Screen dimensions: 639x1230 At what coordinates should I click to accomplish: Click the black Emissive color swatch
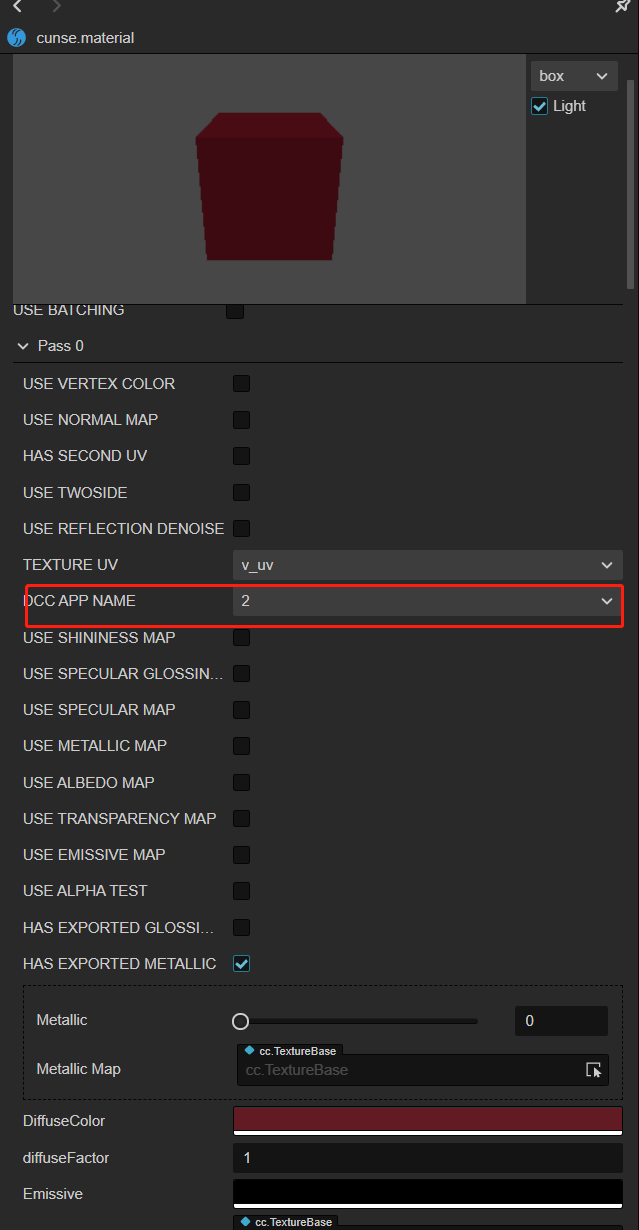427,1192
